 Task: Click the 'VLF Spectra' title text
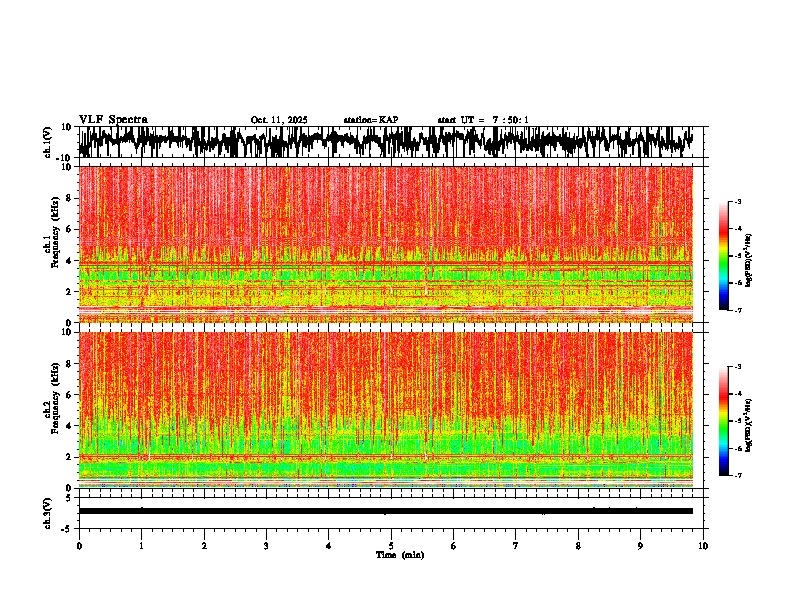coord(113,120)
